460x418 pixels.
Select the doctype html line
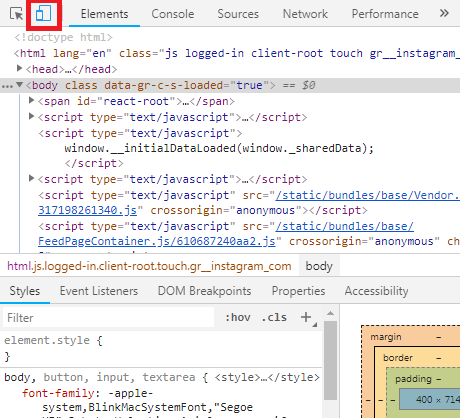coord(63,37)
